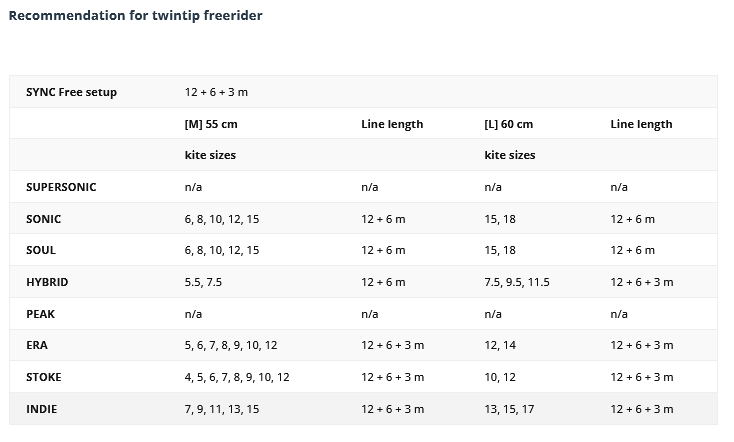Image resolution: width=734 pixels, height=442 pixels.
Task: Select the '7, 9, 11, 13, 15' cell
Action: pos(222,409)
